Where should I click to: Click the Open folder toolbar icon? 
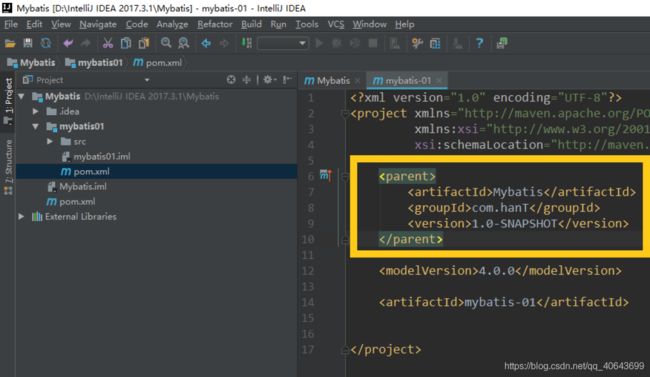(x=10, y=43)
